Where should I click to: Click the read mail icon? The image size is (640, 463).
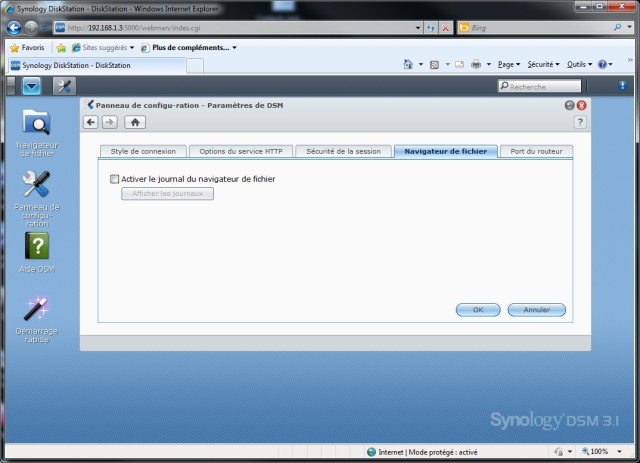click(460, 65)
